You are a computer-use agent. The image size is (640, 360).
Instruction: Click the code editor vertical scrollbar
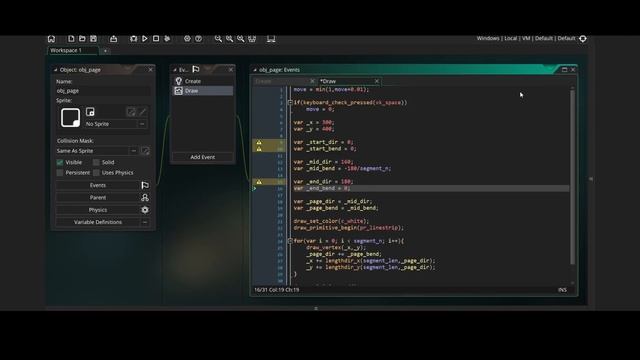[x=572, y=176]
